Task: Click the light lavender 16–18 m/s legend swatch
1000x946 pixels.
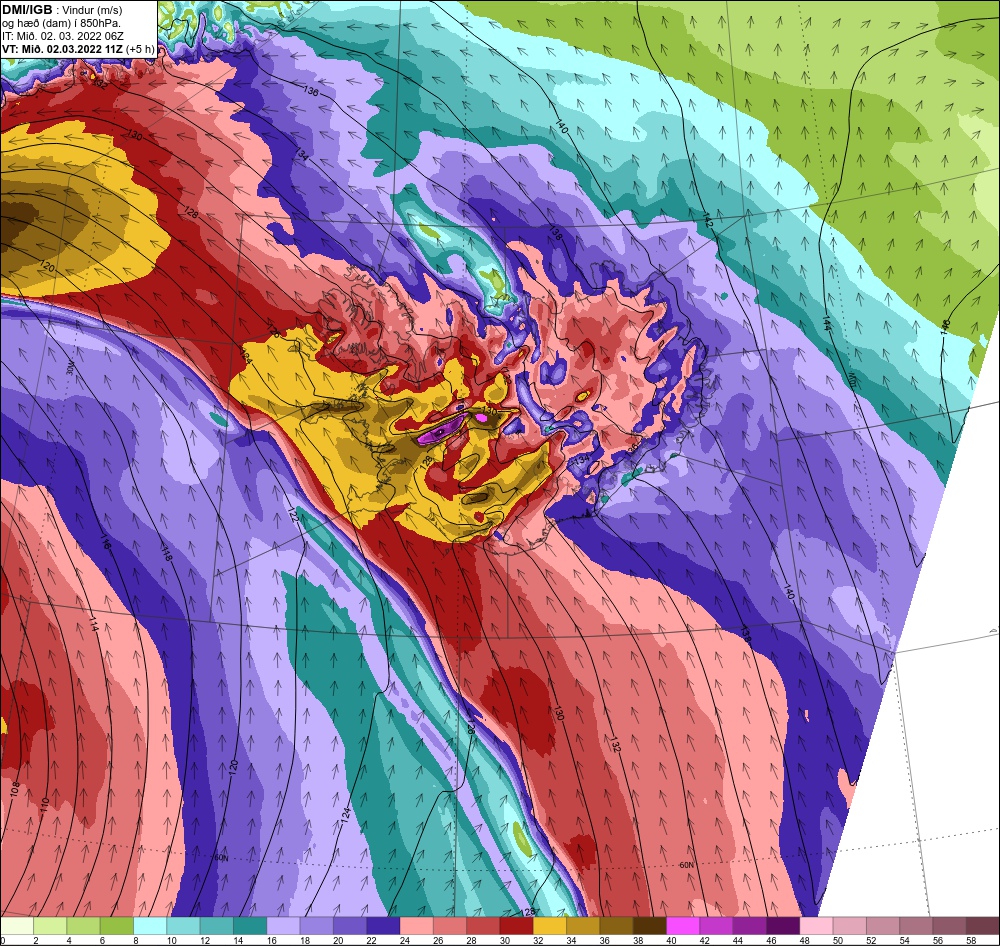Action: point(283,926)
